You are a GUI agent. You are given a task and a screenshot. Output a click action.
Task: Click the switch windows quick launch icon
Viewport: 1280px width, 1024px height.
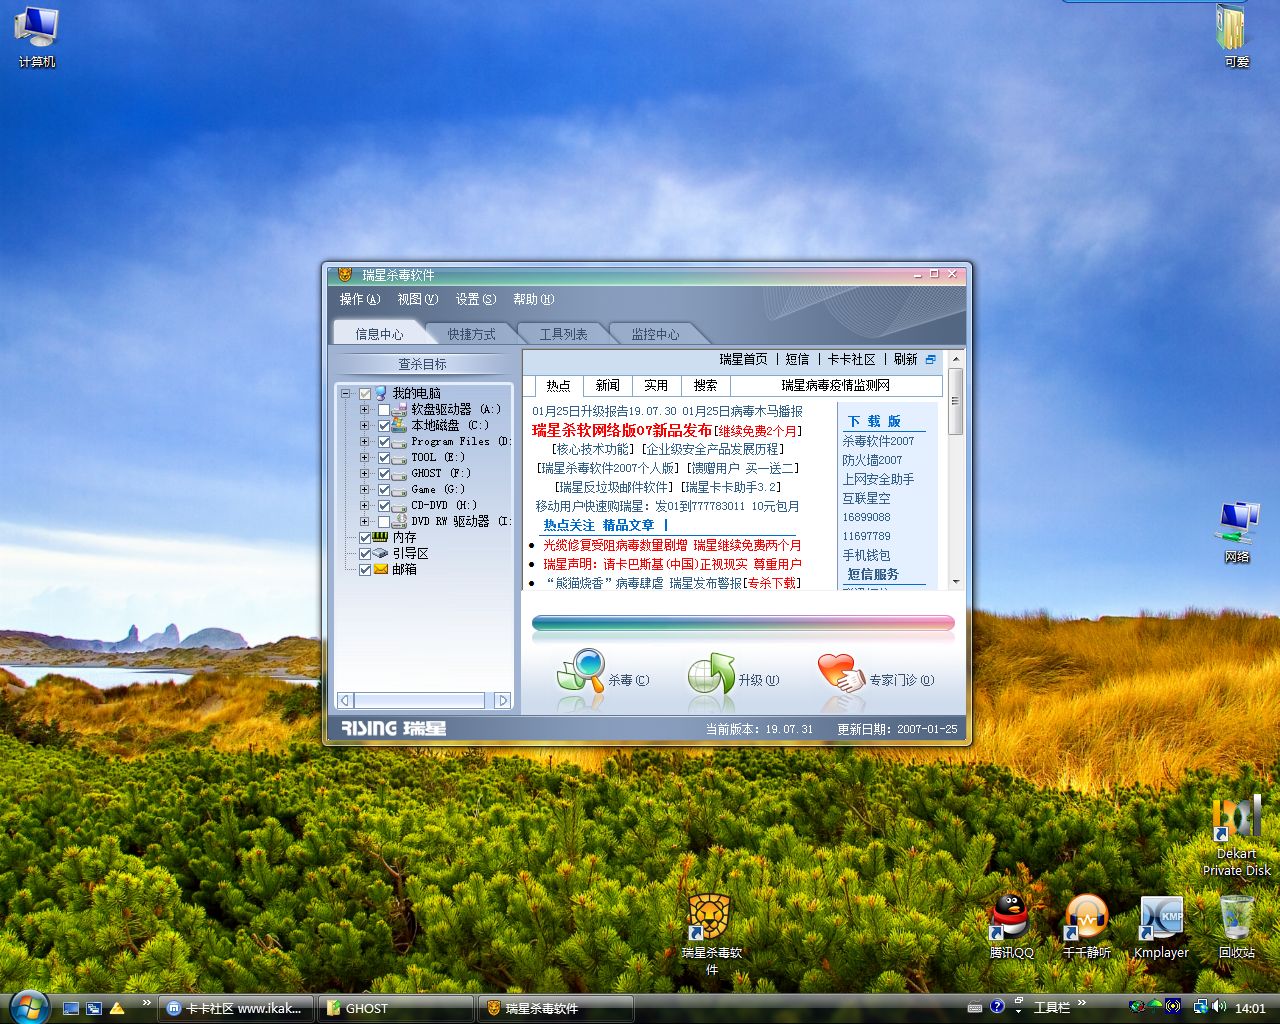(94, 1008)
